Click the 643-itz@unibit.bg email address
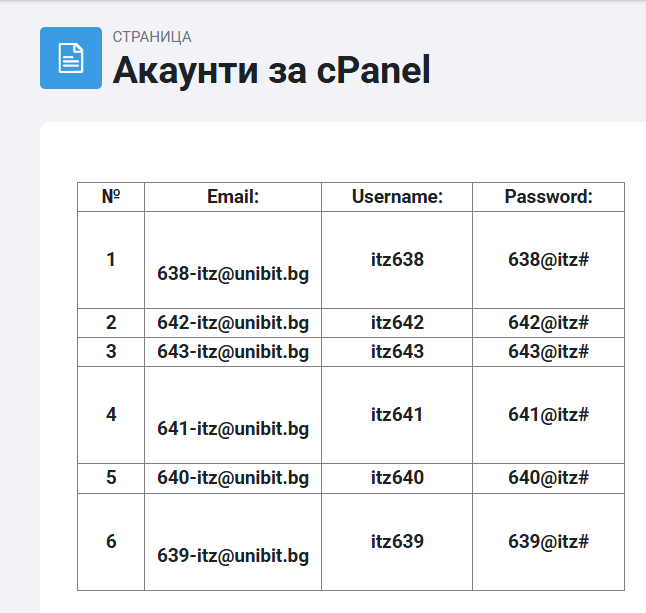Viewport: 646px width, 613px height. pyautogui.click(x=233, y=352)
